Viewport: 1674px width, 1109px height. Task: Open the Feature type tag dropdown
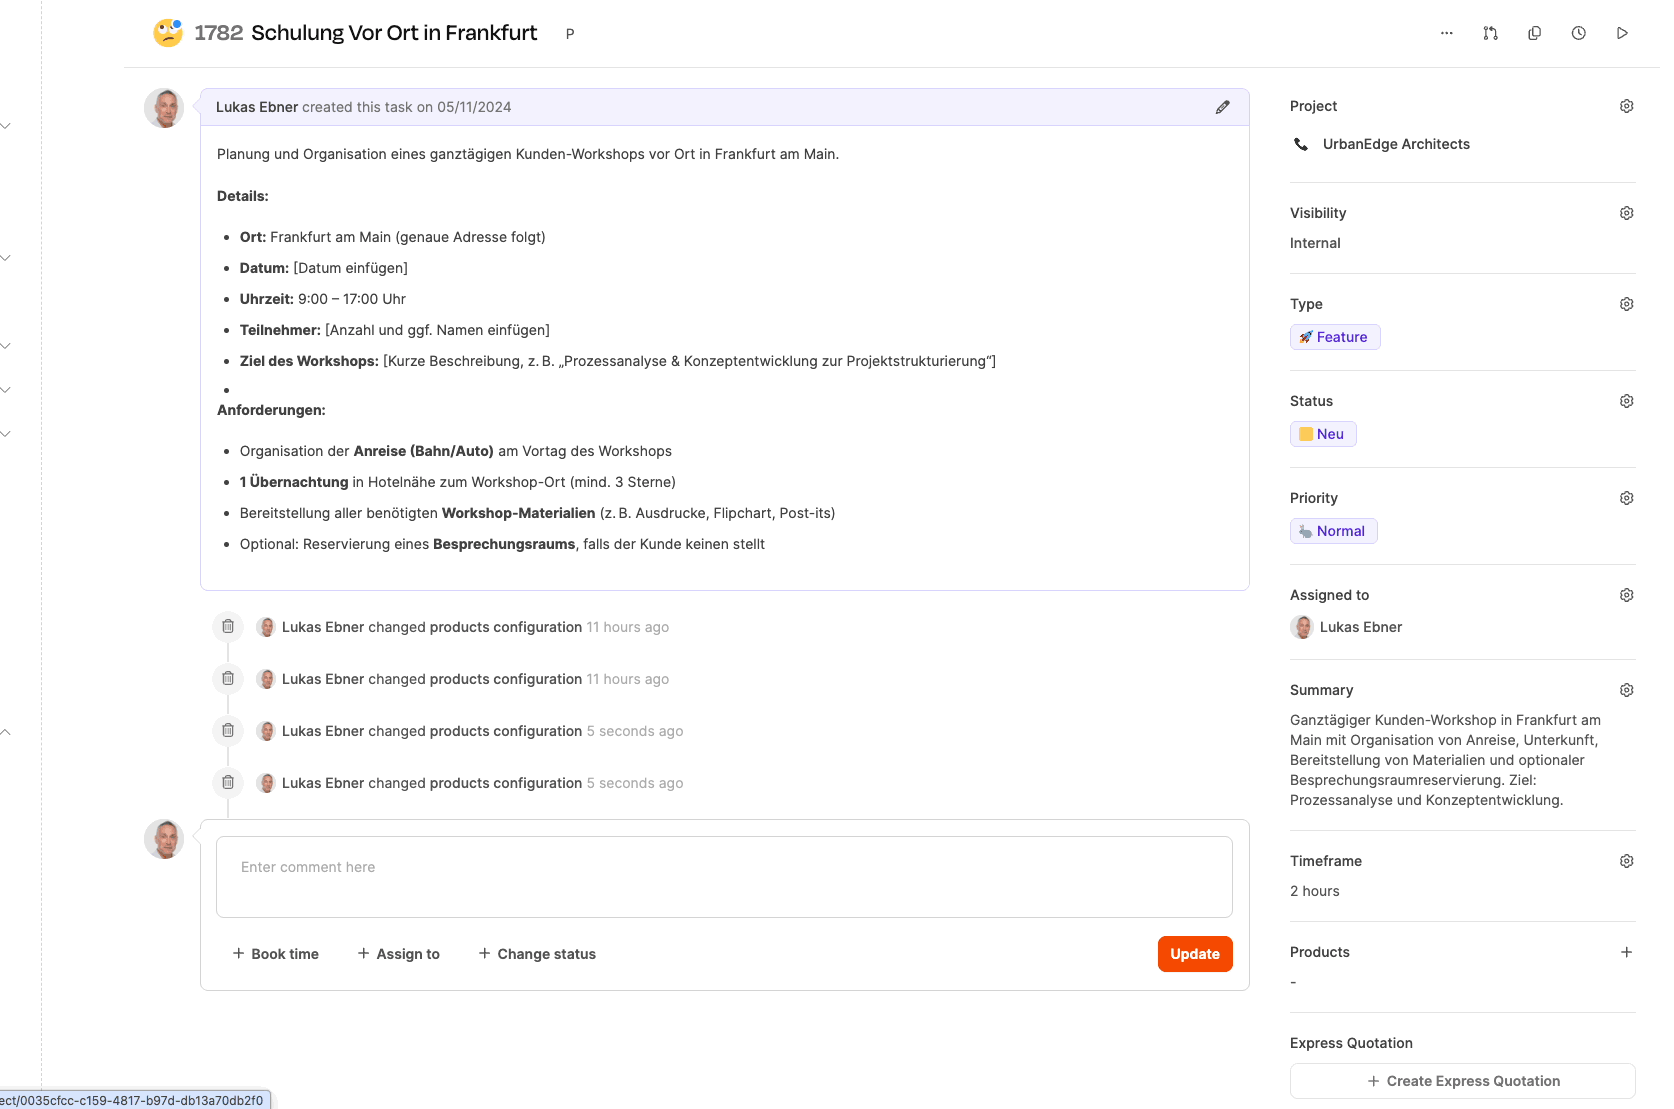(x=1334, y=337)
